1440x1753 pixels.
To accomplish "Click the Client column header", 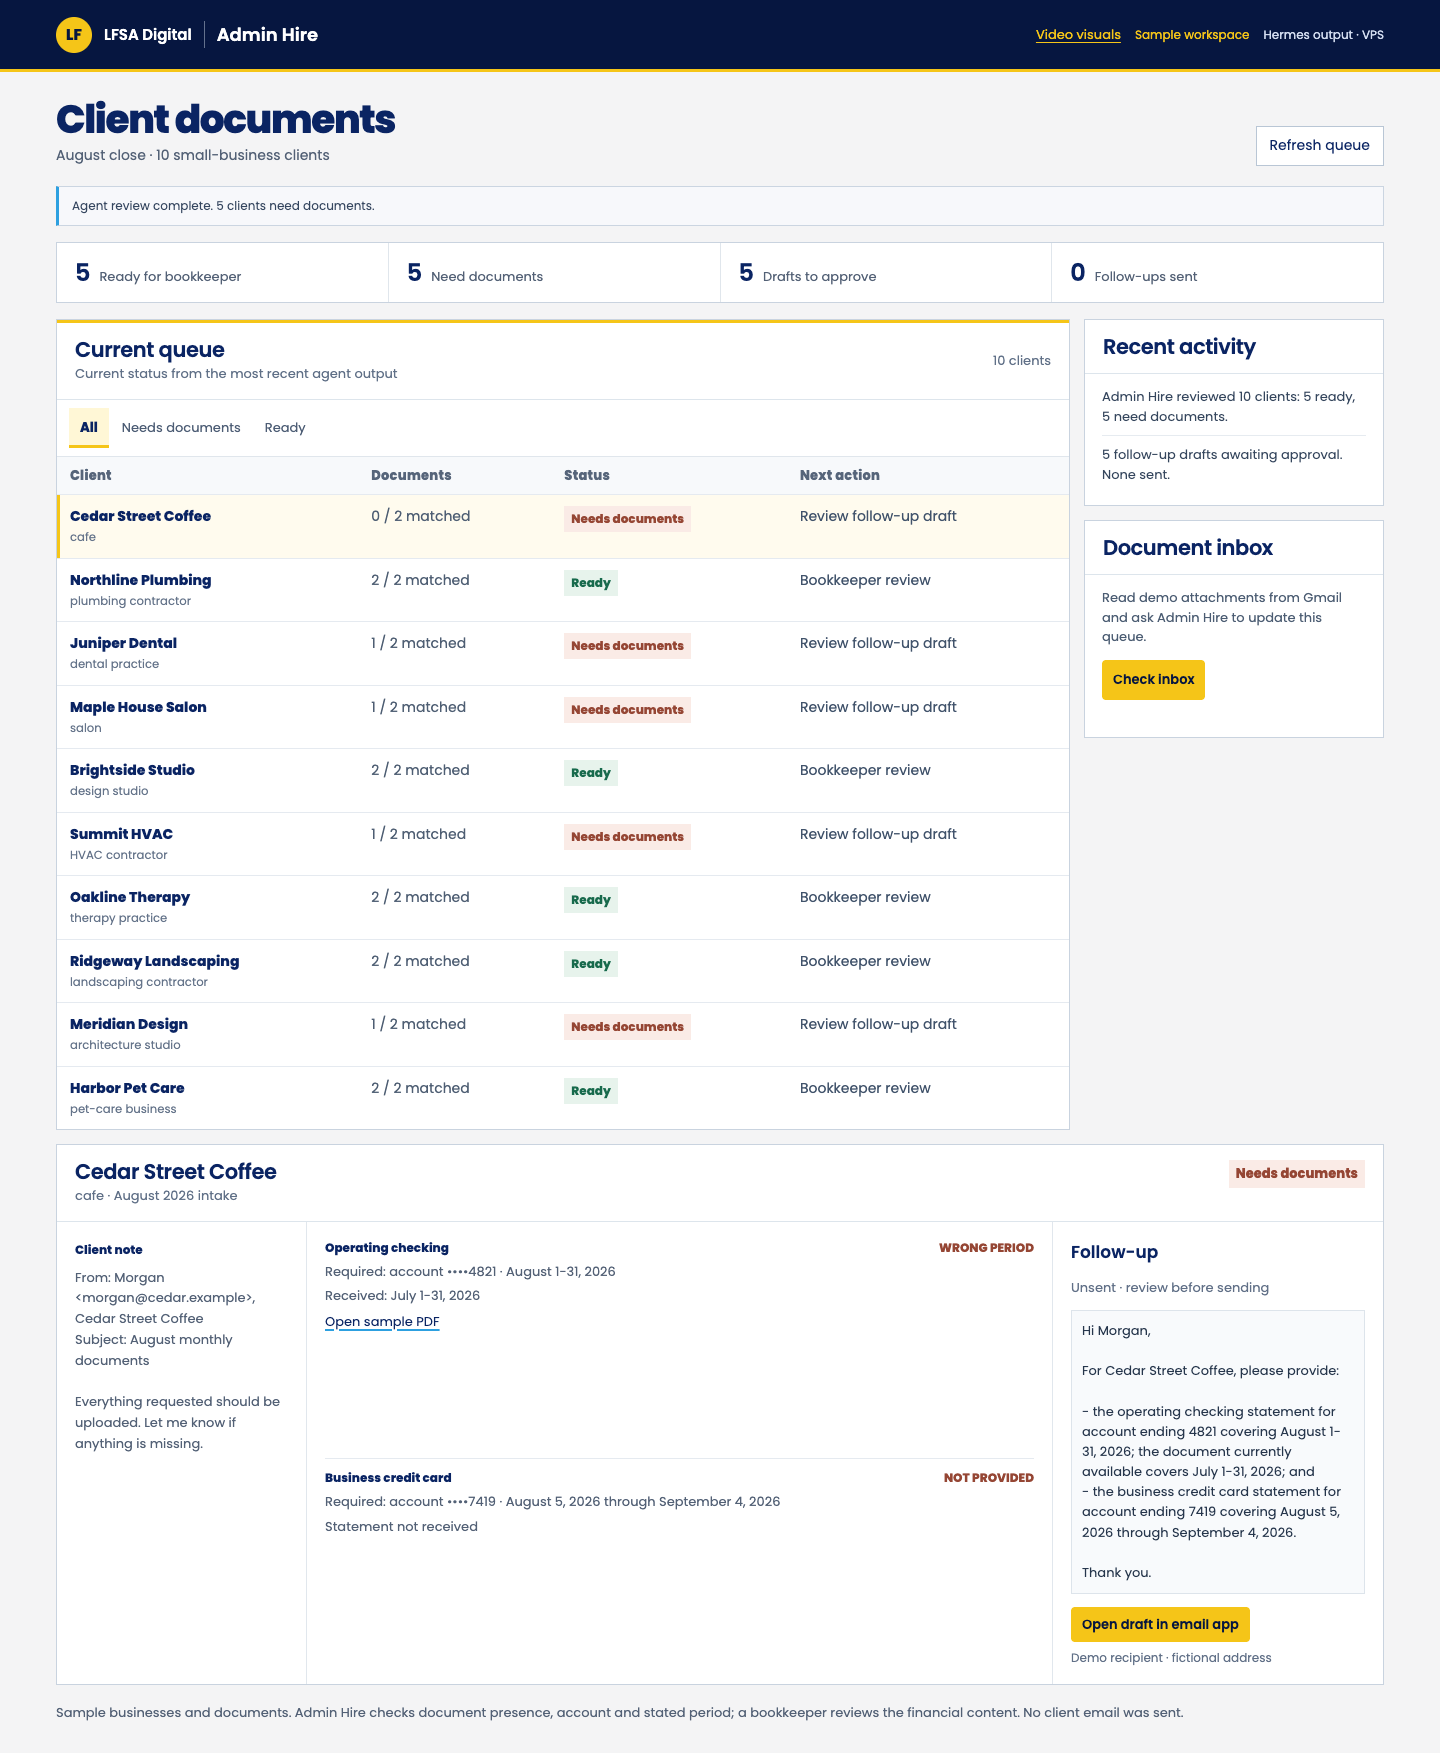I will 91,476.
